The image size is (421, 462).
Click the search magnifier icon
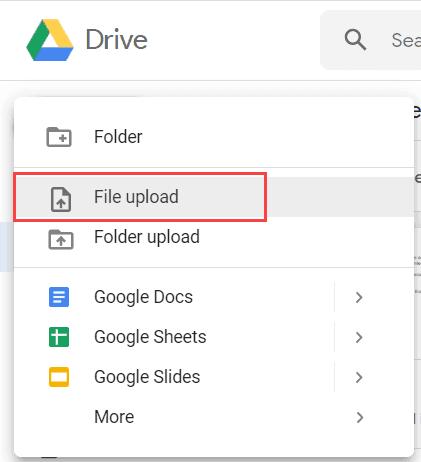355,40
